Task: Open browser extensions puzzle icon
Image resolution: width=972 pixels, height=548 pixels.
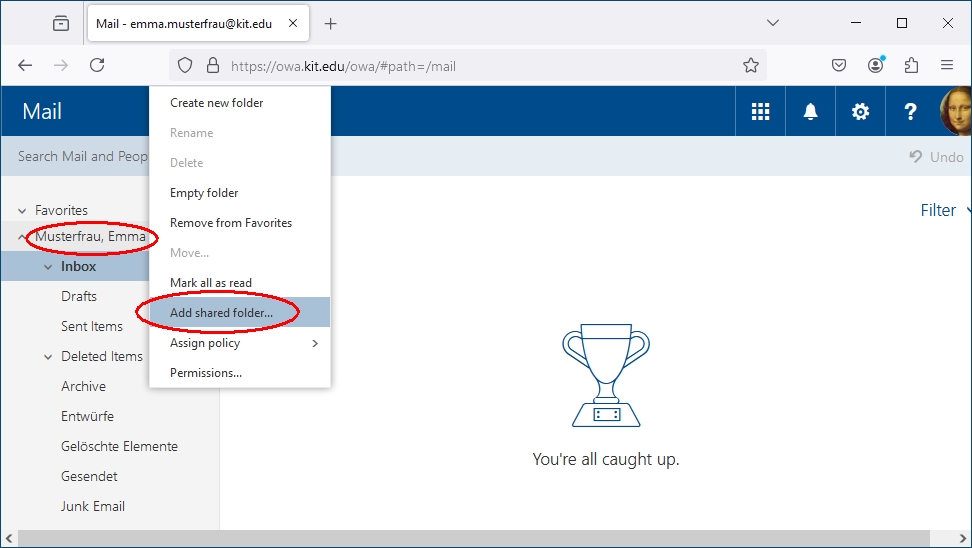Action: (911, 65)
